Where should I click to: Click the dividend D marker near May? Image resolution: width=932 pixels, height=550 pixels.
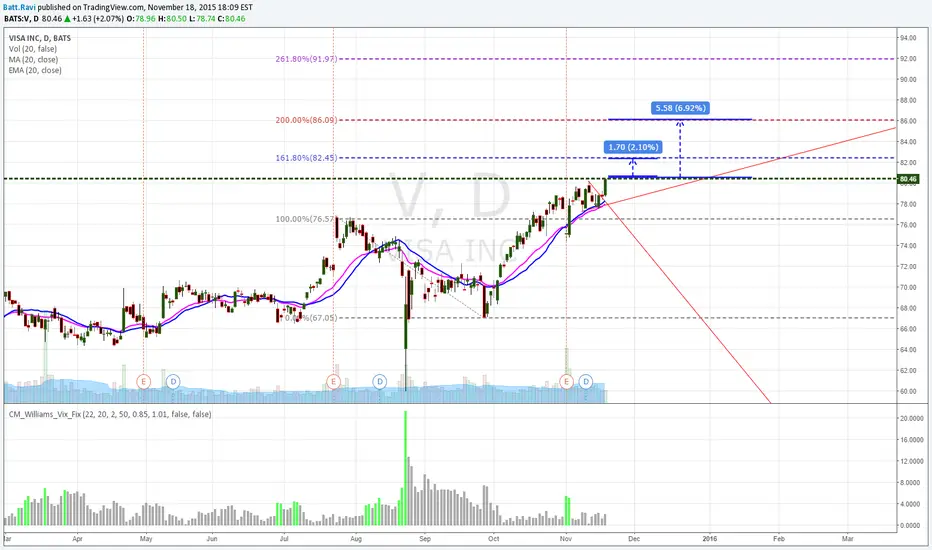click(173, 381)
